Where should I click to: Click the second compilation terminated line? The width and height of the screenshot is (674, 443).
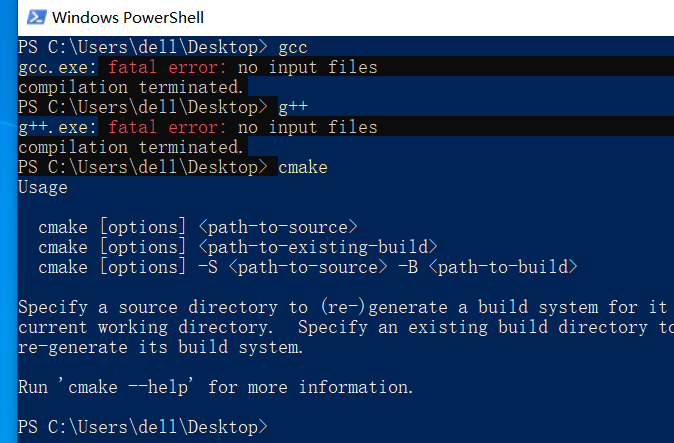coord(131,147)
